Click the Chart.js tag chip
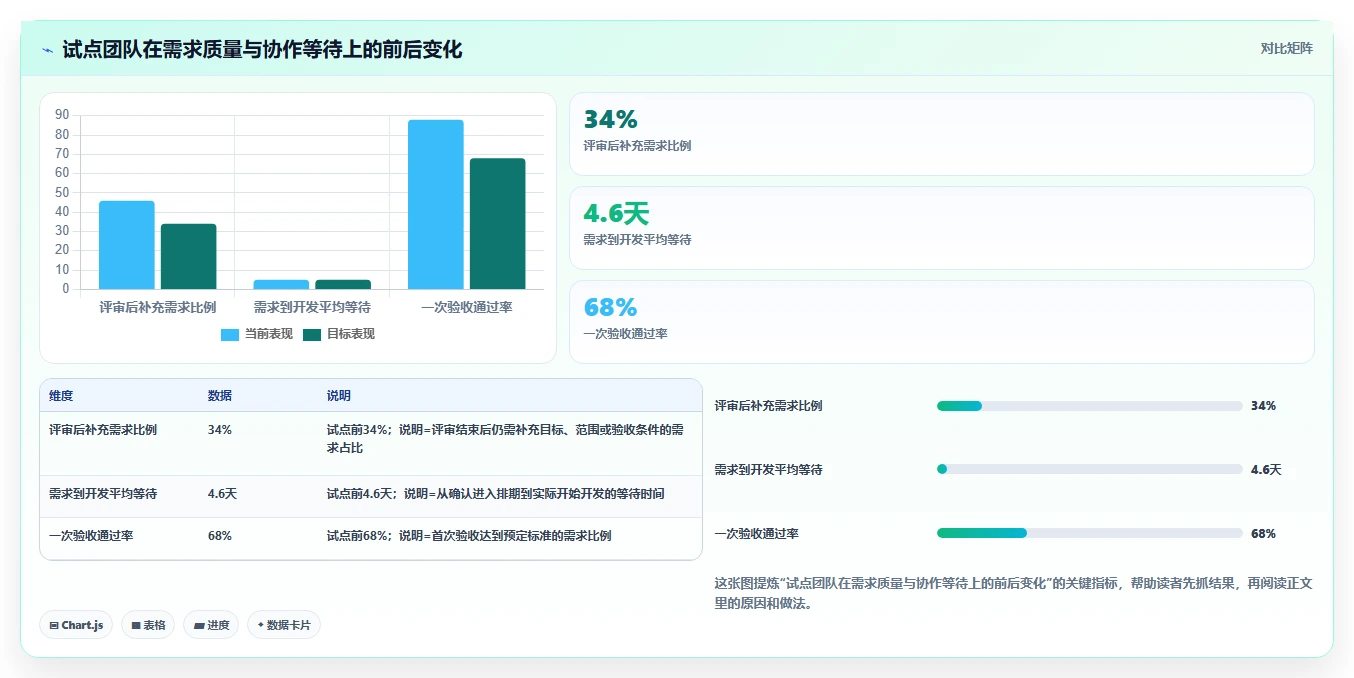The height and width of the screenshot is (678, 1354). [76, 625]
